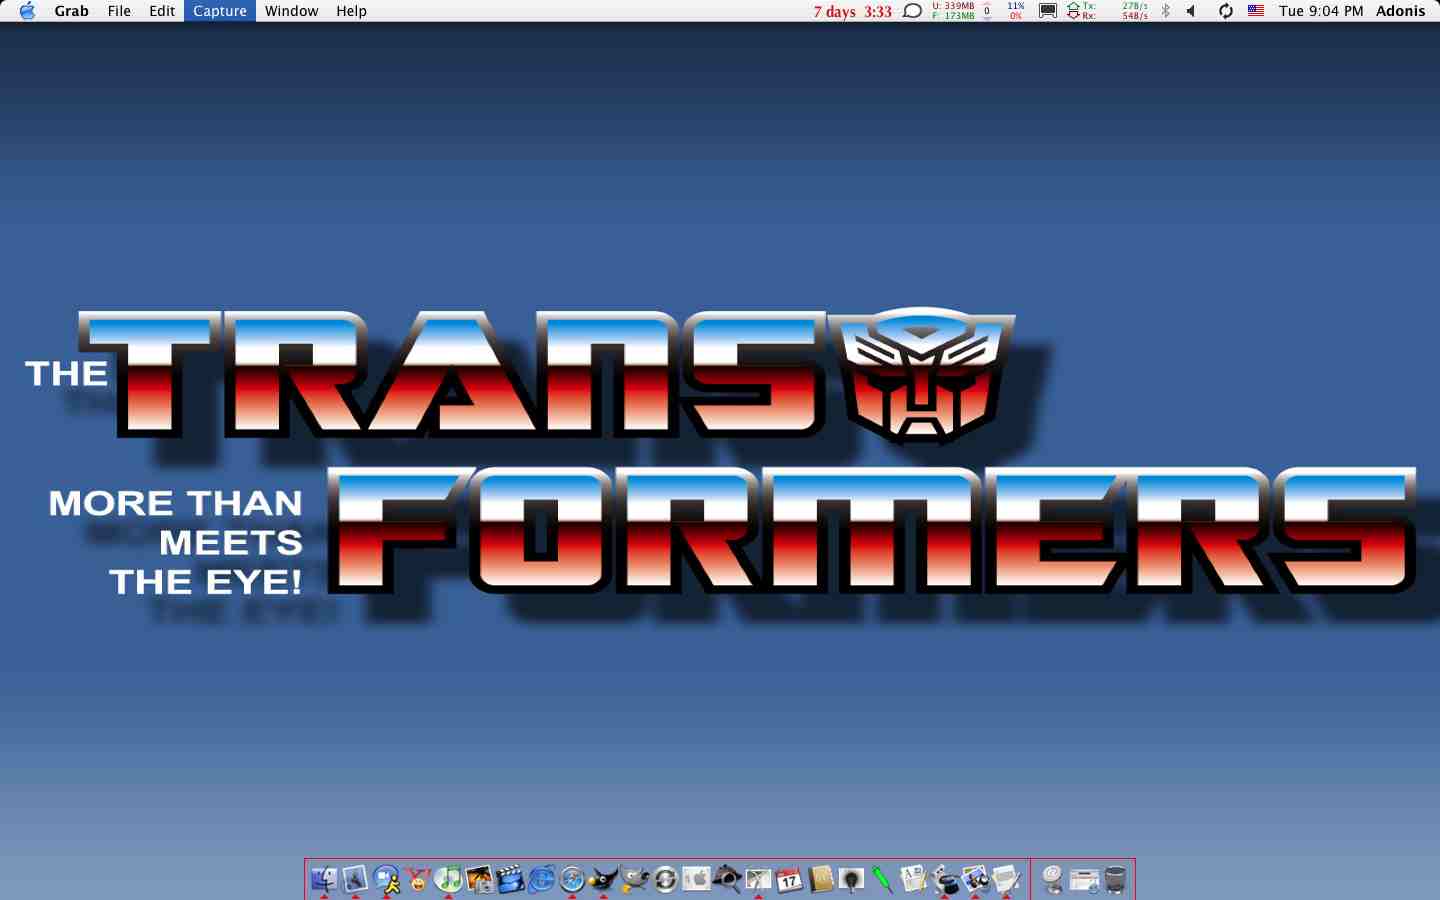The width and height of the screenshot is (1440, 900).
Task: Click the Adonis user switching menu
Action: coord(1400,11)
